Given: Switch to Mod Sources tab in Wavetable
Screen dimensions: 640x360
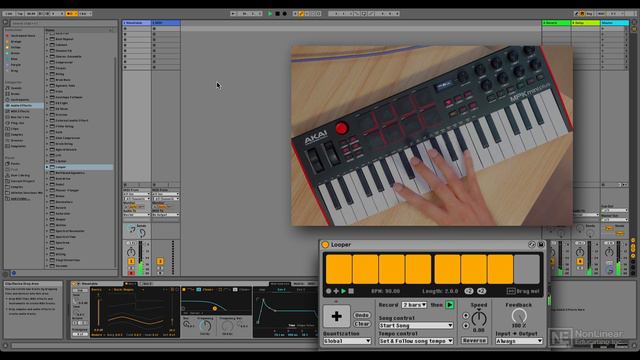Looking at the screenshot, I should [x=280, y=284].
